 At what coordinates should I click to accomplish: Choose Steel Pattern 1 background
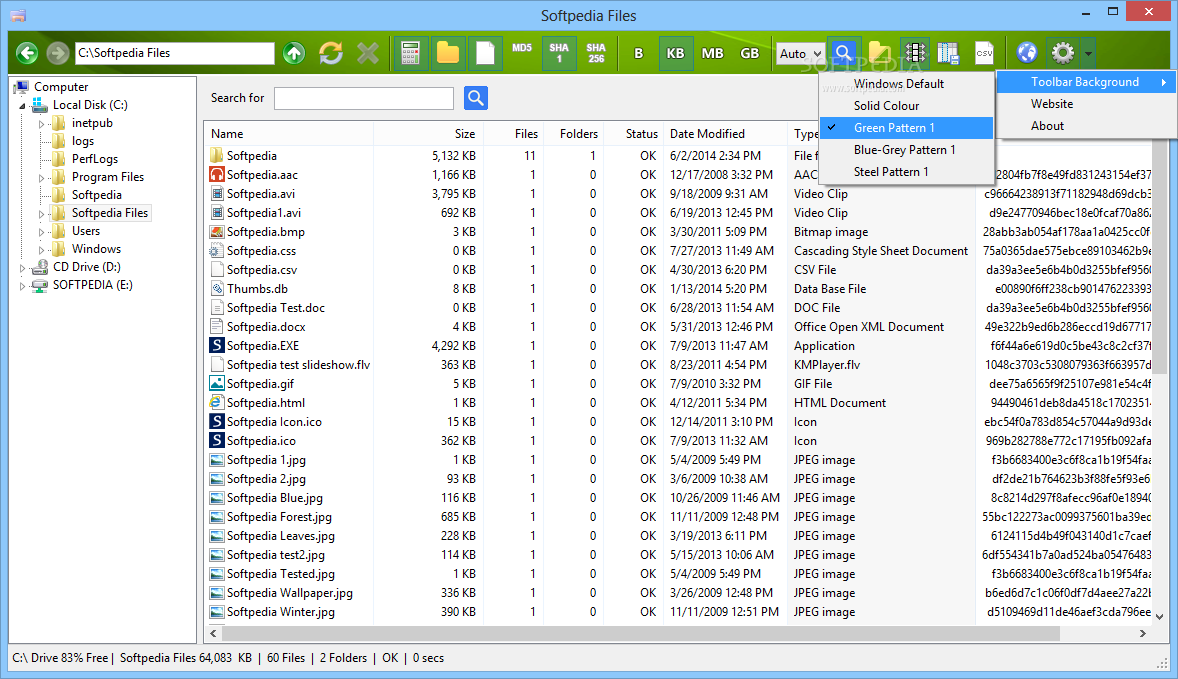[x=907, y=171]
